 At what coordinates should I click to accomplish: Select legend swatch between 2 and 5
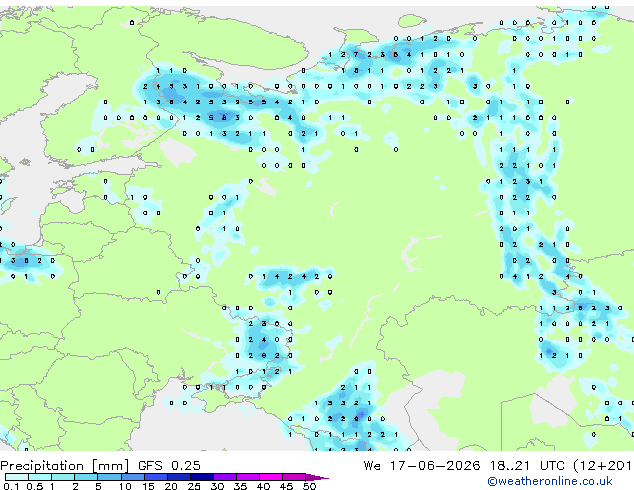click(x=86, y=477)
